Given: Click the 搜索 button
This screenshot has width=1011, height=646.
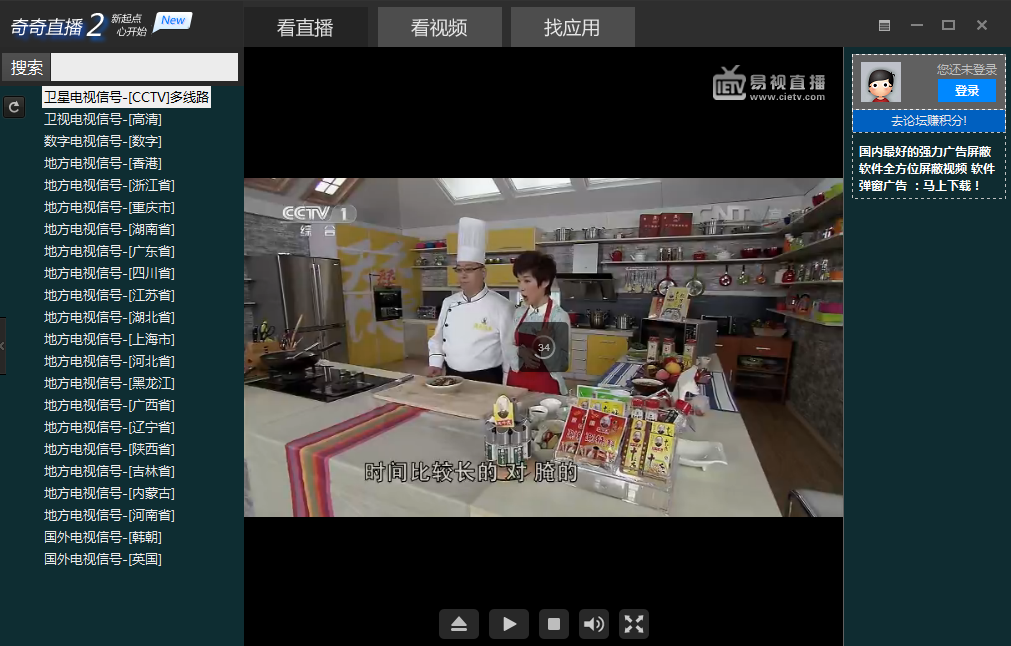Looking at the screenshot, I should 26,67.
